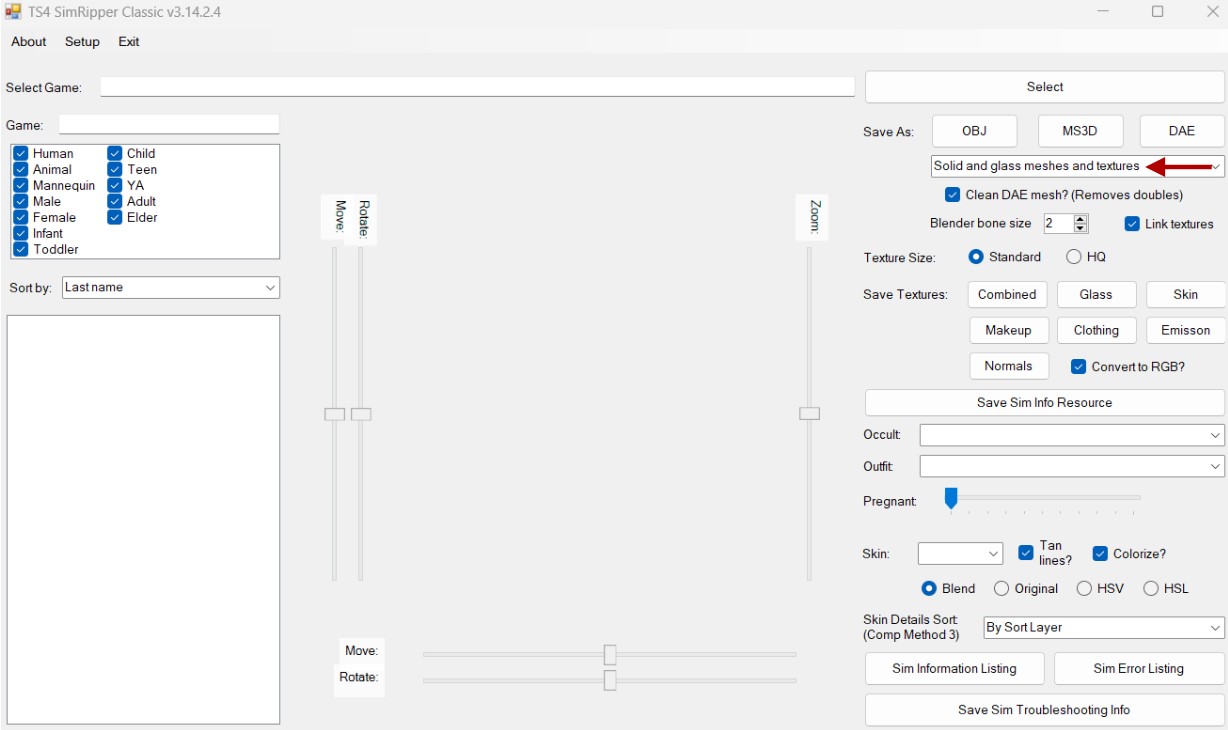The image size is (1228, 730).
Task: Click the Save Sim Info Resource button
Action: [x=1044, y=403]
